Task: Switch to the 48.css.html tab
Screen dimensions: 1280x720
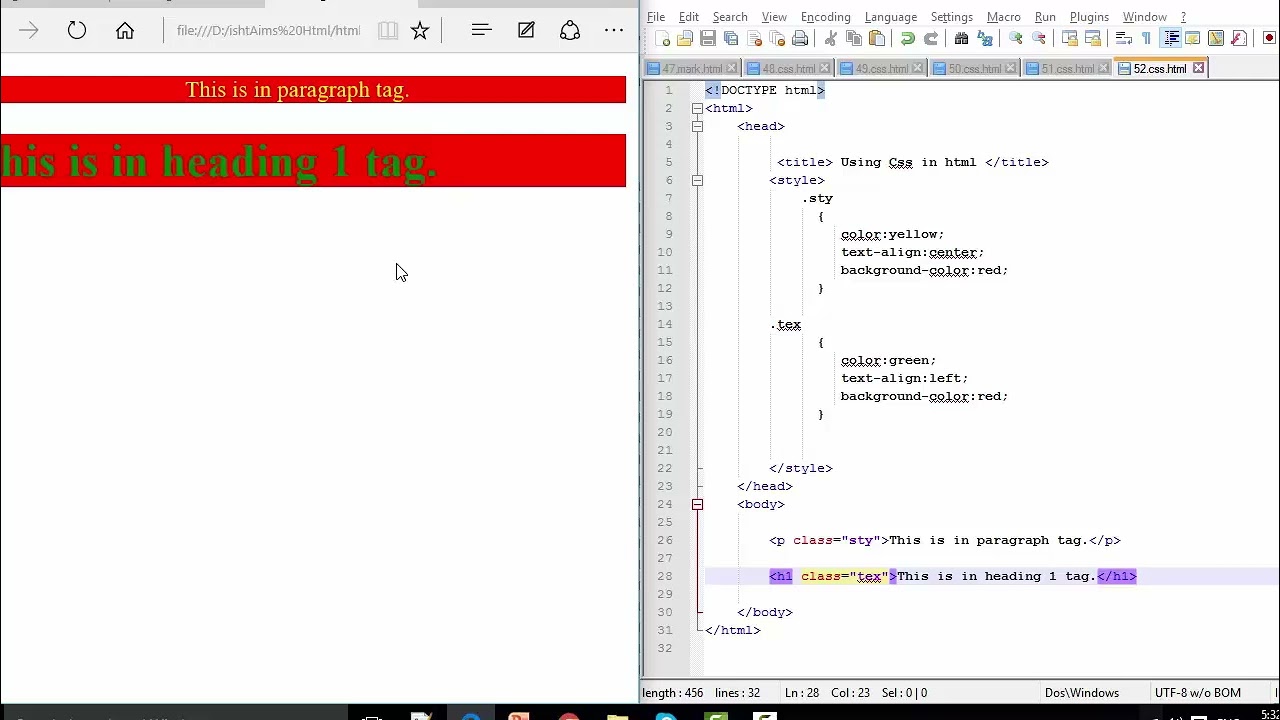Action: (789, 69)
